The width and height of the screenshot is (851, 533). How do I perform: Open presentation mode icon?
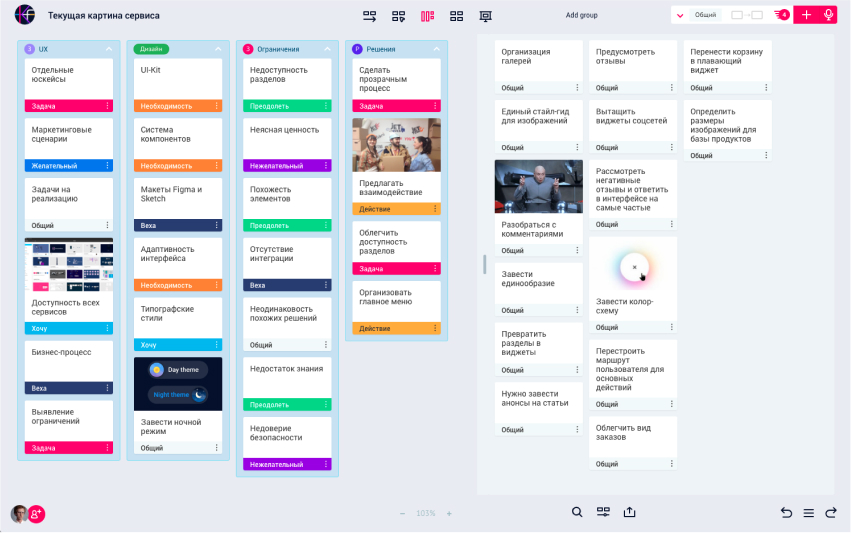[486, 16]
